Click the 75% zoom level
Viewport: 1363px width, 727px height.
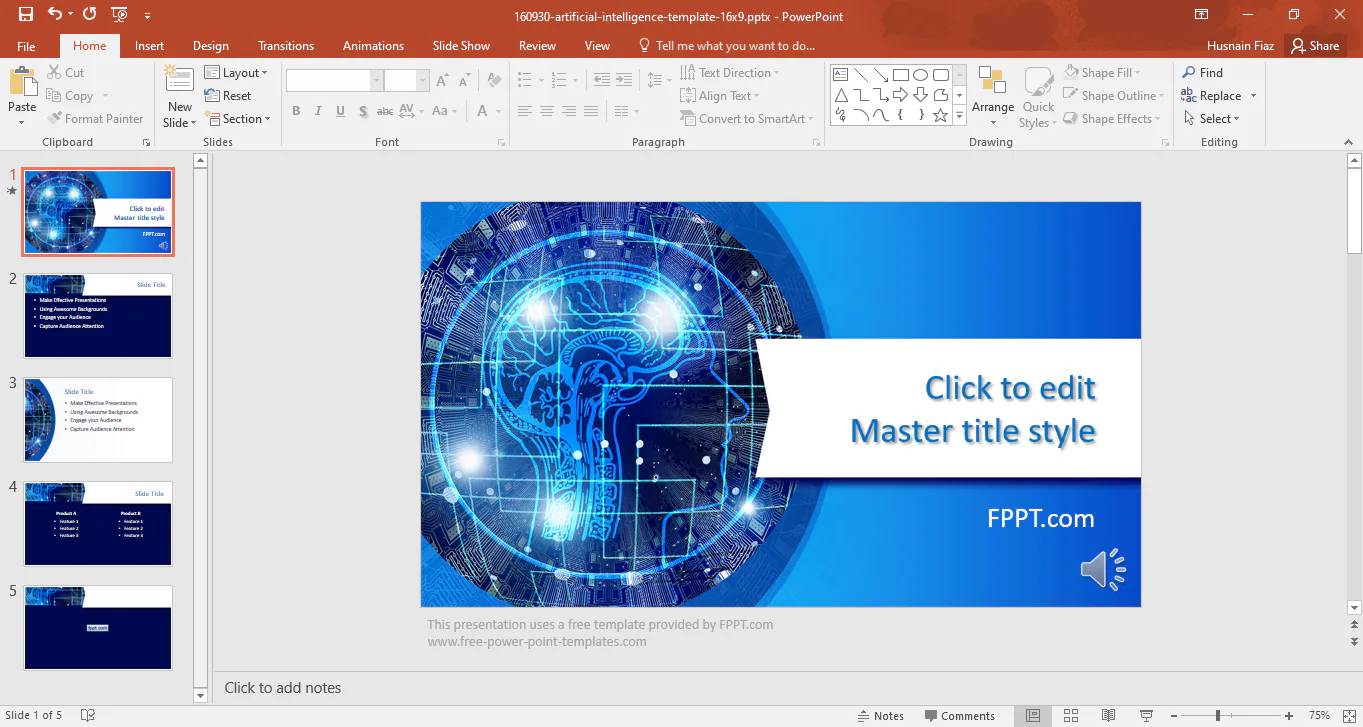tap(1319, 715)
